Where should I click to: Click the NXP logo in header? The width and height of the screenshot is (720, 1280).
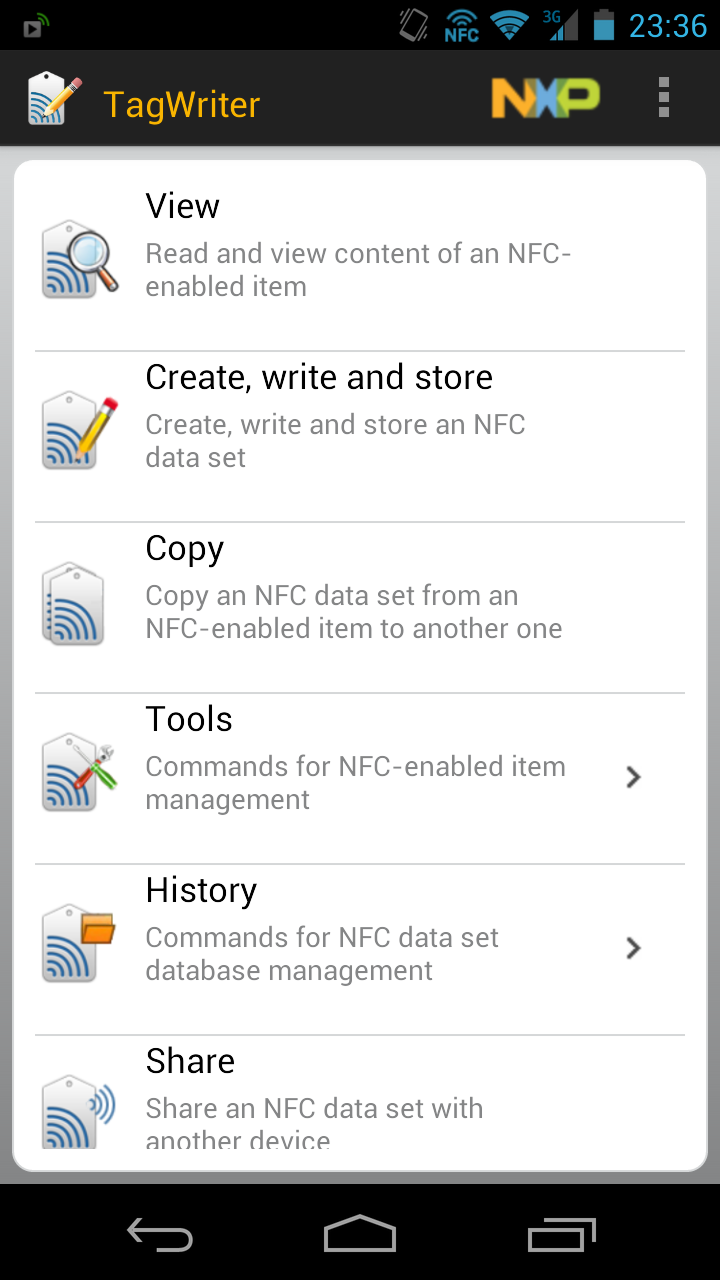pyautogui.click(x=545, y=98)
